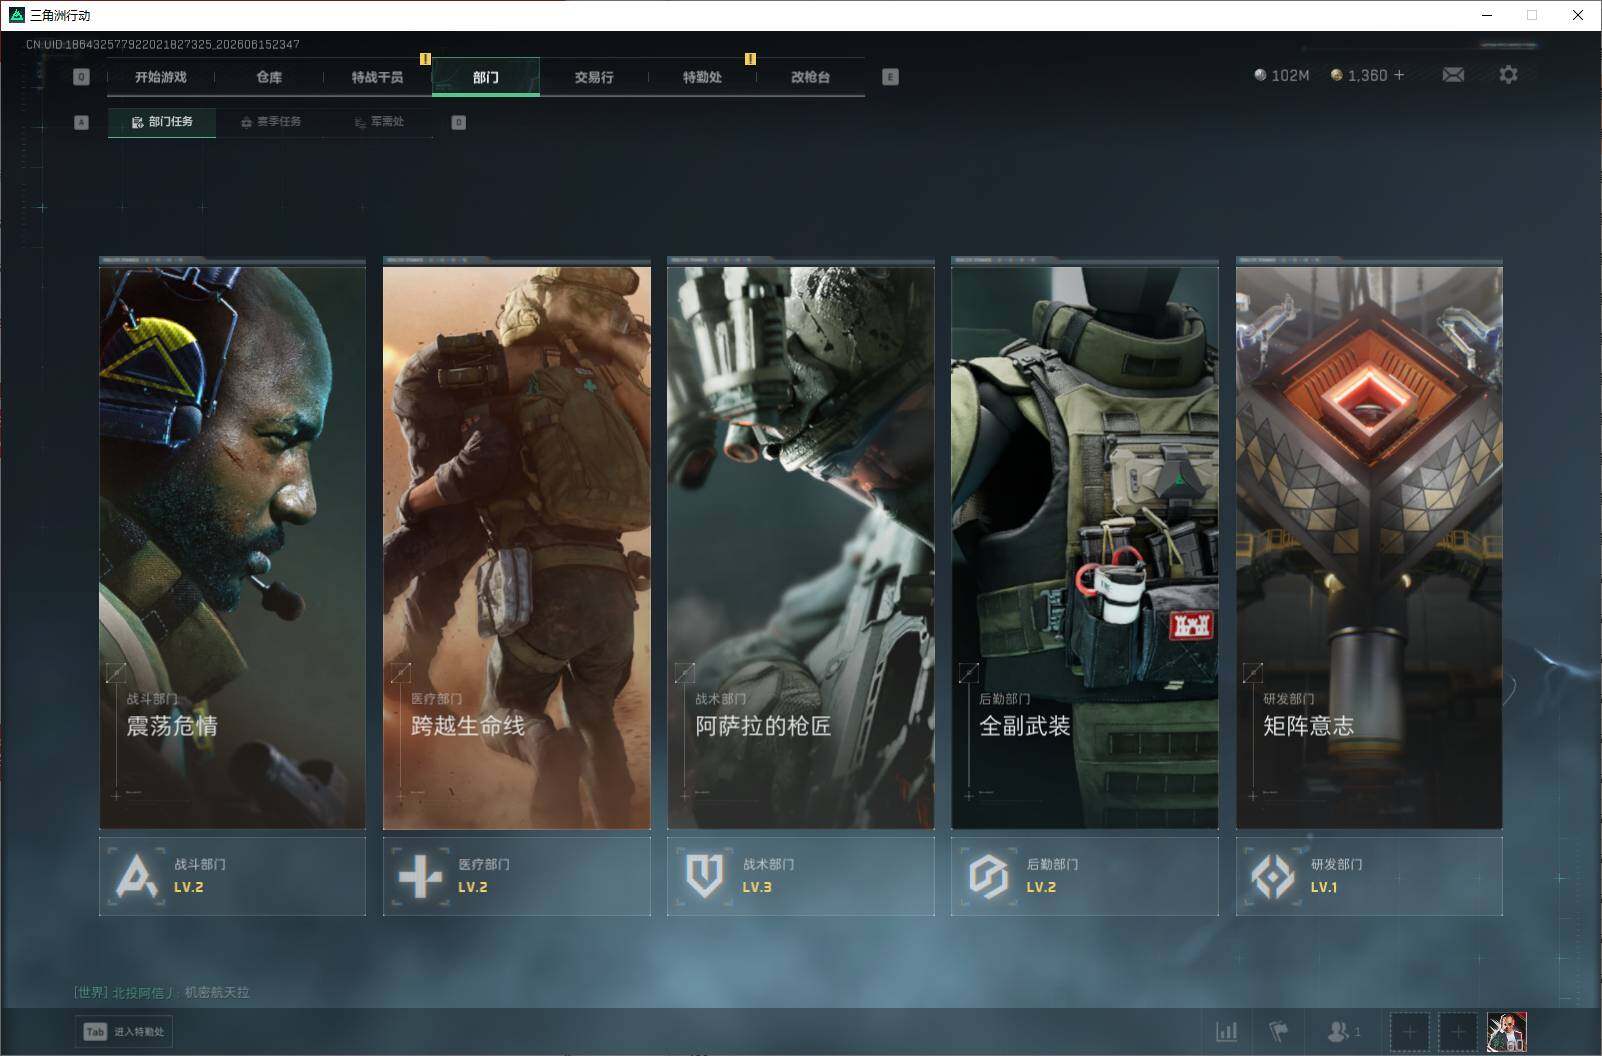Click the 战斗部门 LV.2 emblem icon

coord(137,876)
